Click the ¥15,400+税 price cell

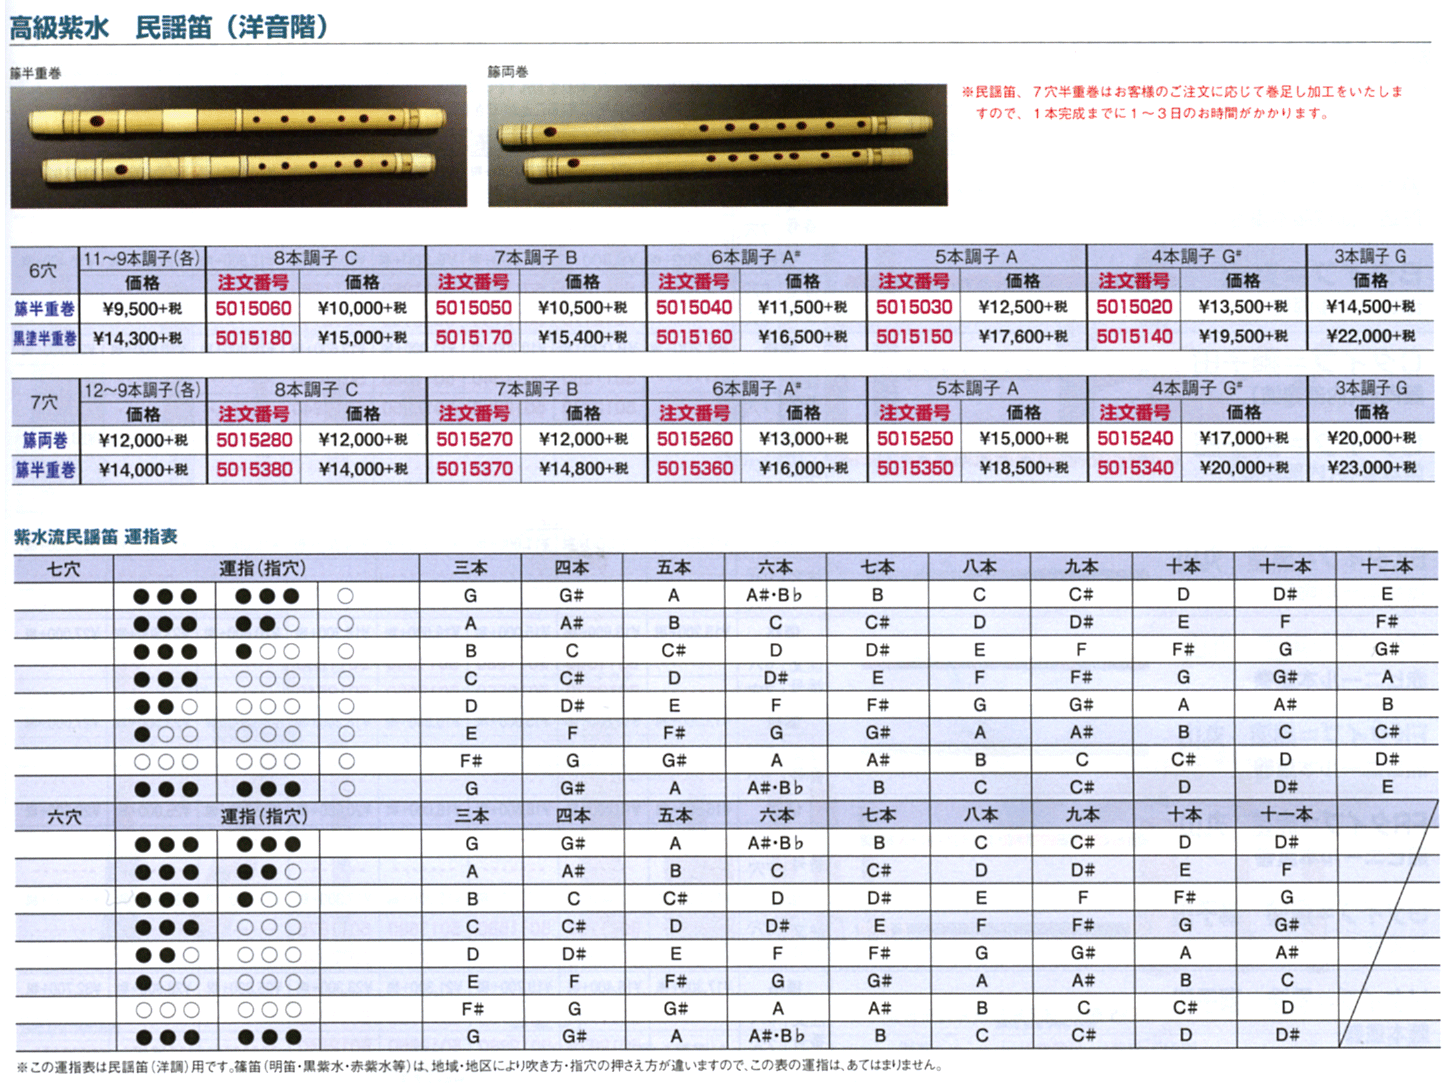click(x=582, y=337)
